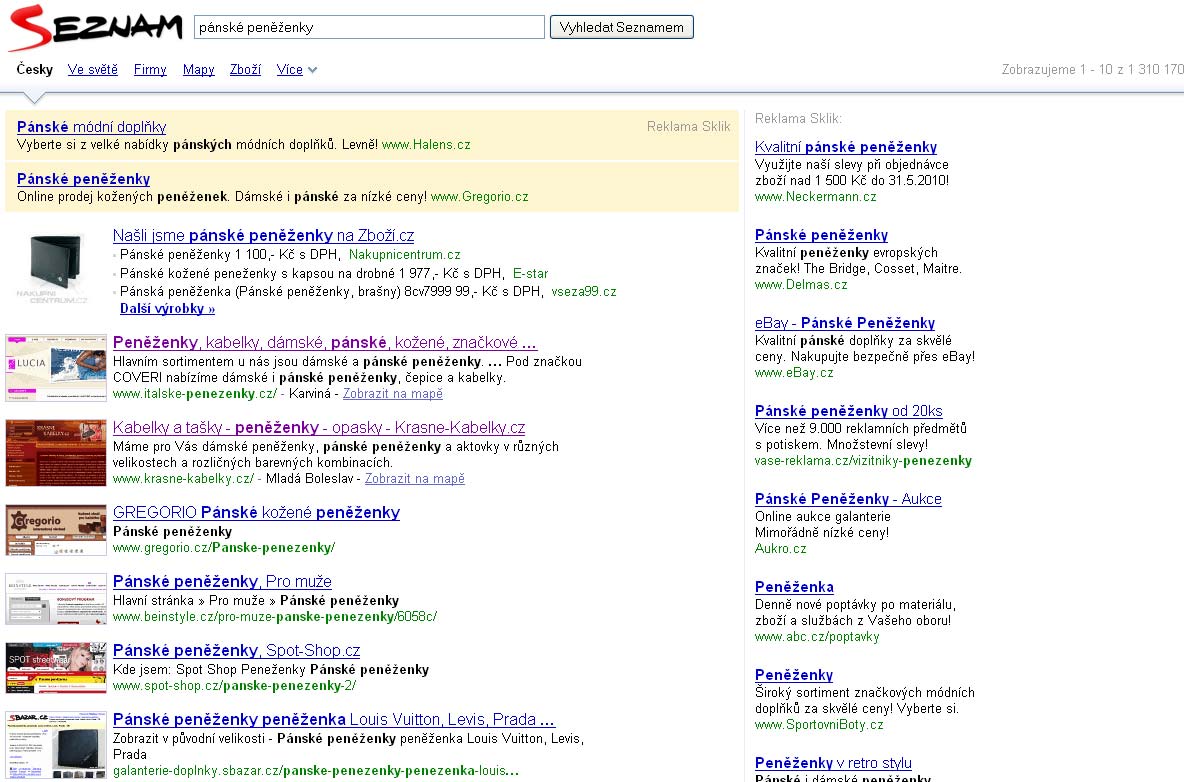The width and height of the screenshot is (1184, 782).
Task: Open the Pánské módní doplňky ad link
Action: 91,127
